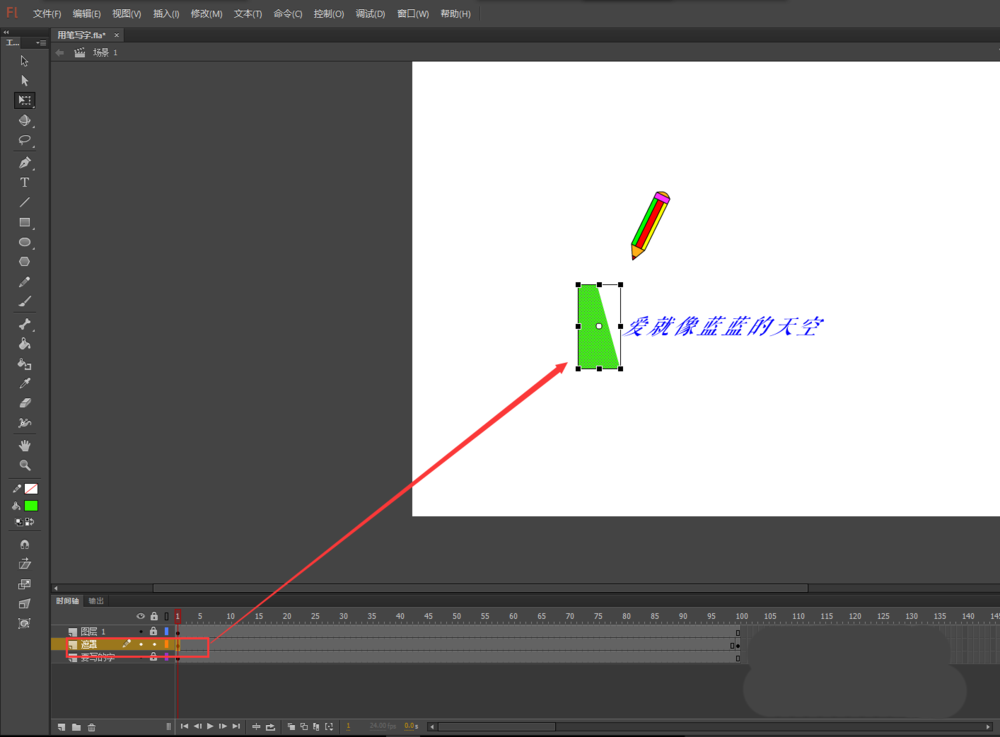Select the Line tool
Screen dimensions: 1000x737
tap(24, 202)
